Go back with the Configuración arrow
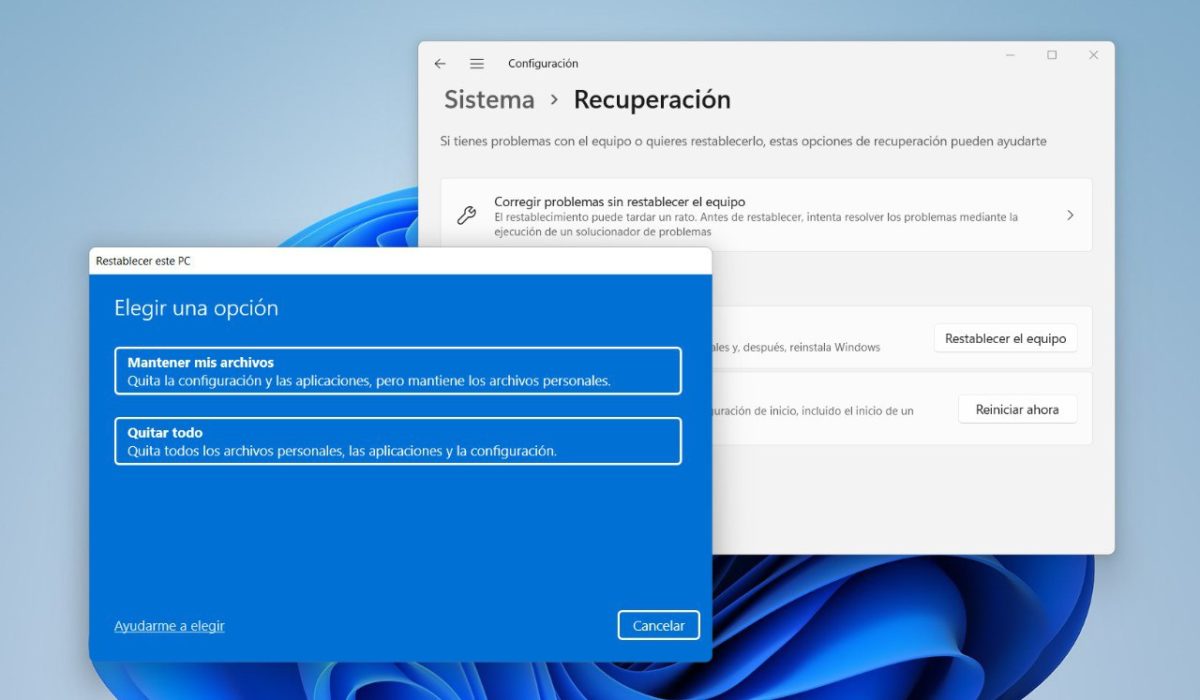The image size is (1200, 700). (440, 63)
